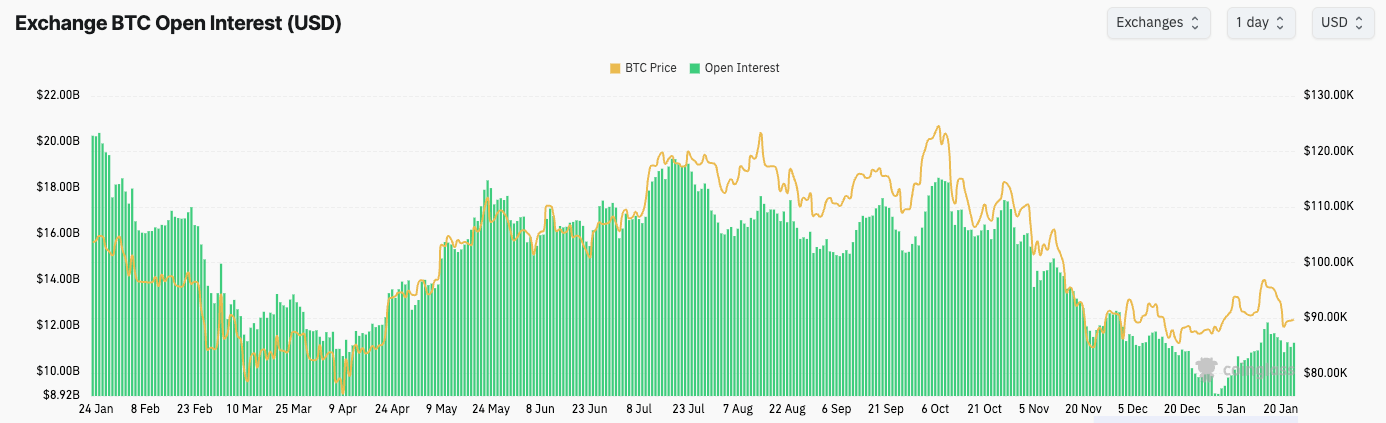Viewport: 1386px width, 423px height.
Task: Click the 24 Jan date label on x-axis
Action: coord(94,409)
